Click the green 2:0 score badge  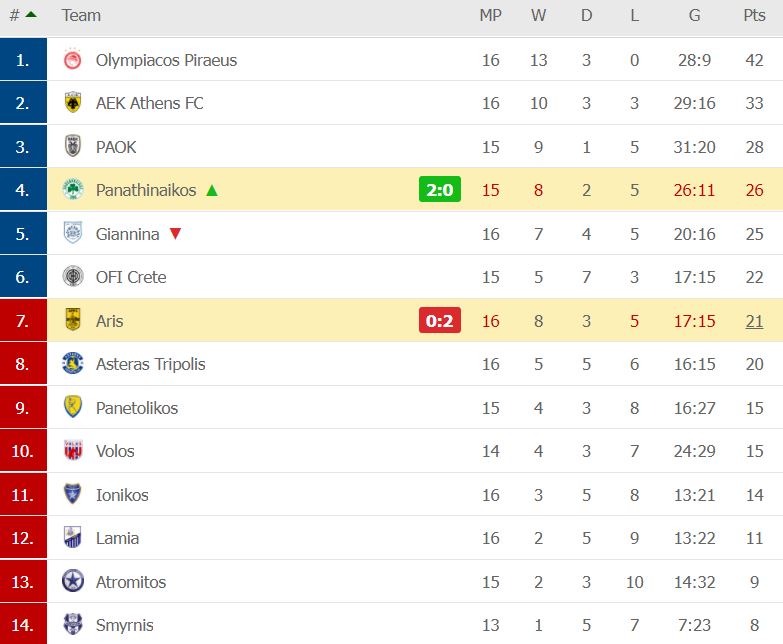440,190
